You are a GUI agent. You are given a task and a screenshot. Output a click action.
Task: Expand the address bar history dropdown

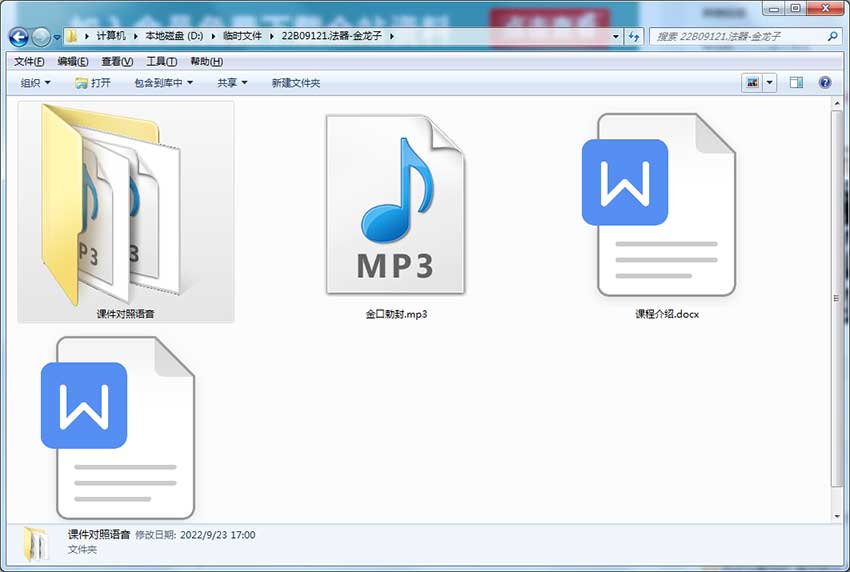616,36
